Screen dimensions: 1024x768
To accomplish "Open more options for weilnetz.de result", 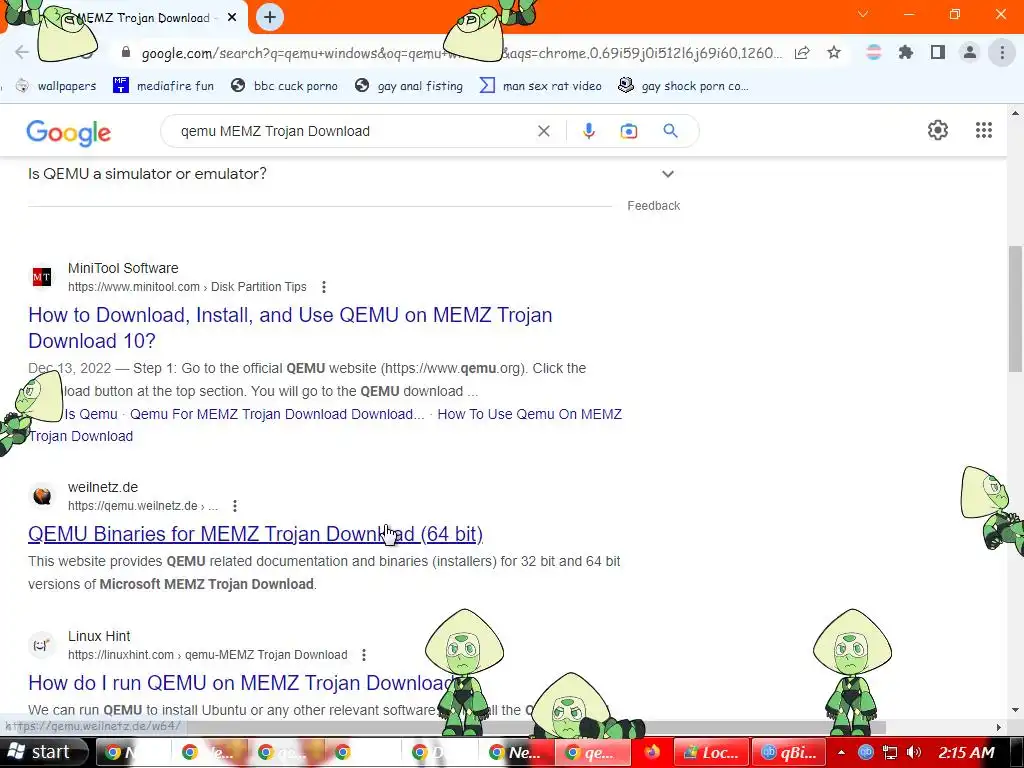I will coord(235,505).
